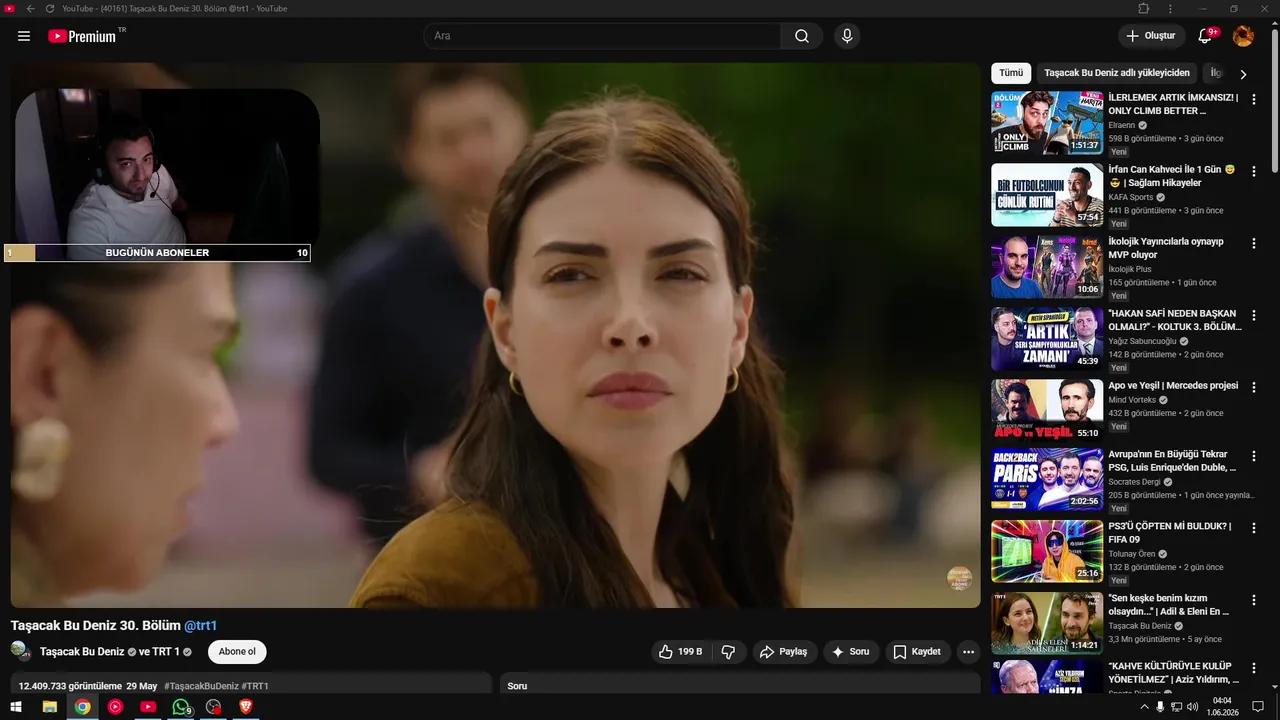
Task: Open İLERLEMEK ARTIK İMKANSIZ video thumbnail
Action: point(1047,123)
